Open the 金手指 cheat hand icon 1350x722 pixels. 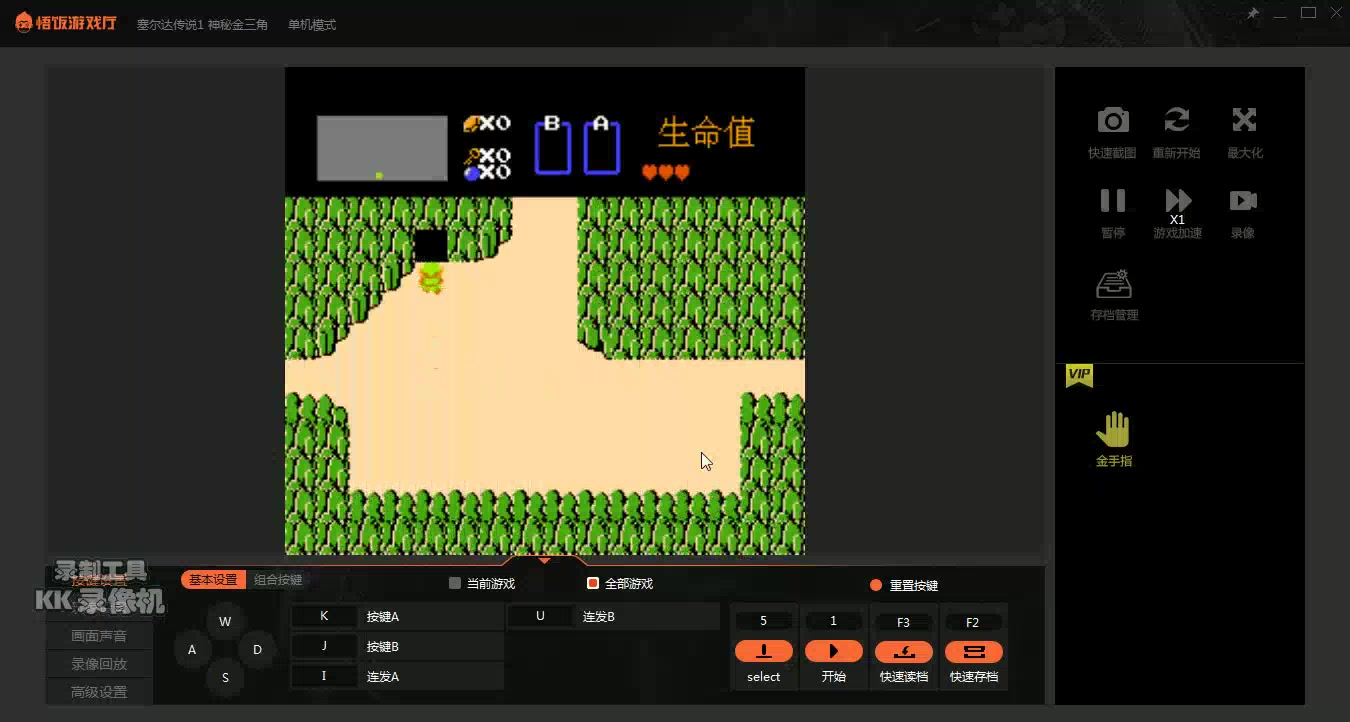pos(1113,431)
